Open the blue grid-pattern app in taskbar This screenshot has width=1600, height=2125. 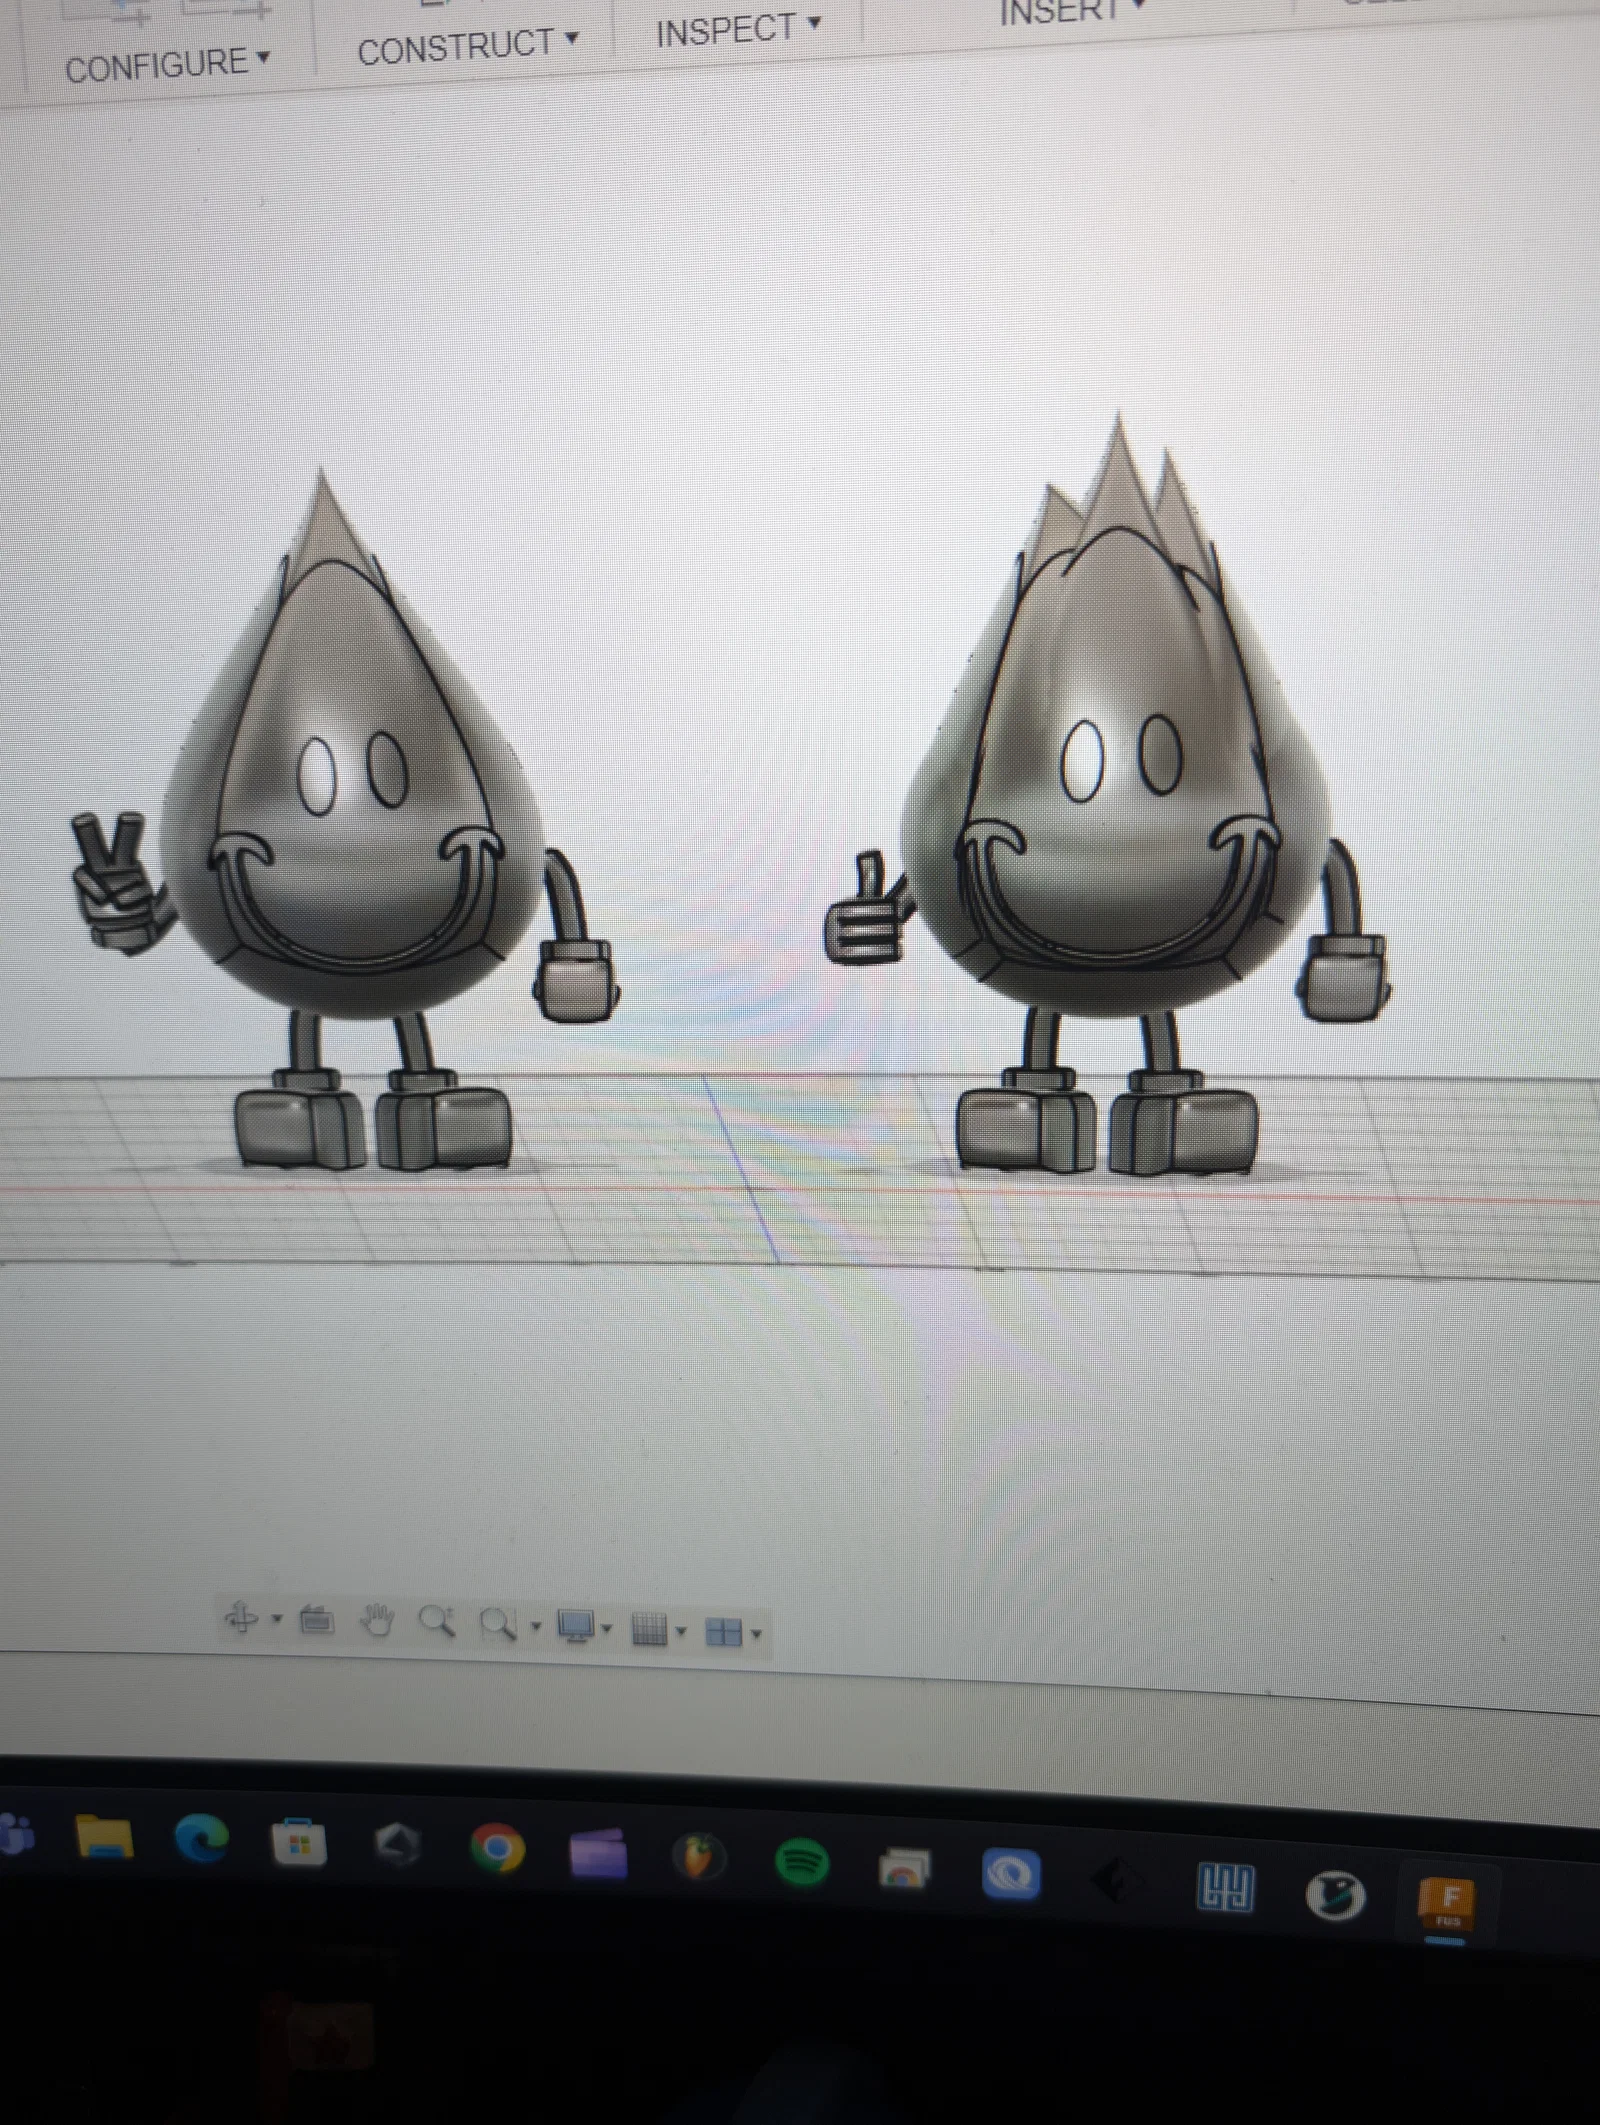[x=1225, y=1886]
